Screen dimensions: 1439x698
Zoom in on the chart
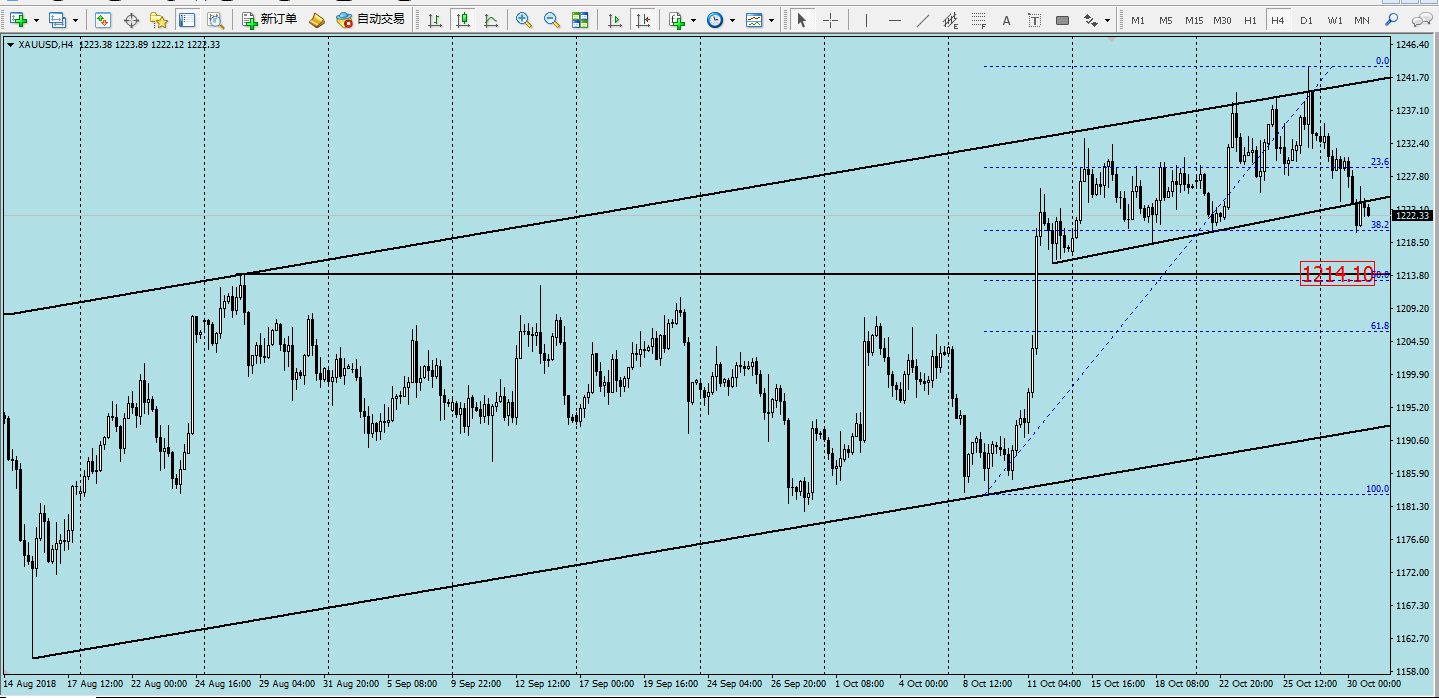(x=523, y=19)
